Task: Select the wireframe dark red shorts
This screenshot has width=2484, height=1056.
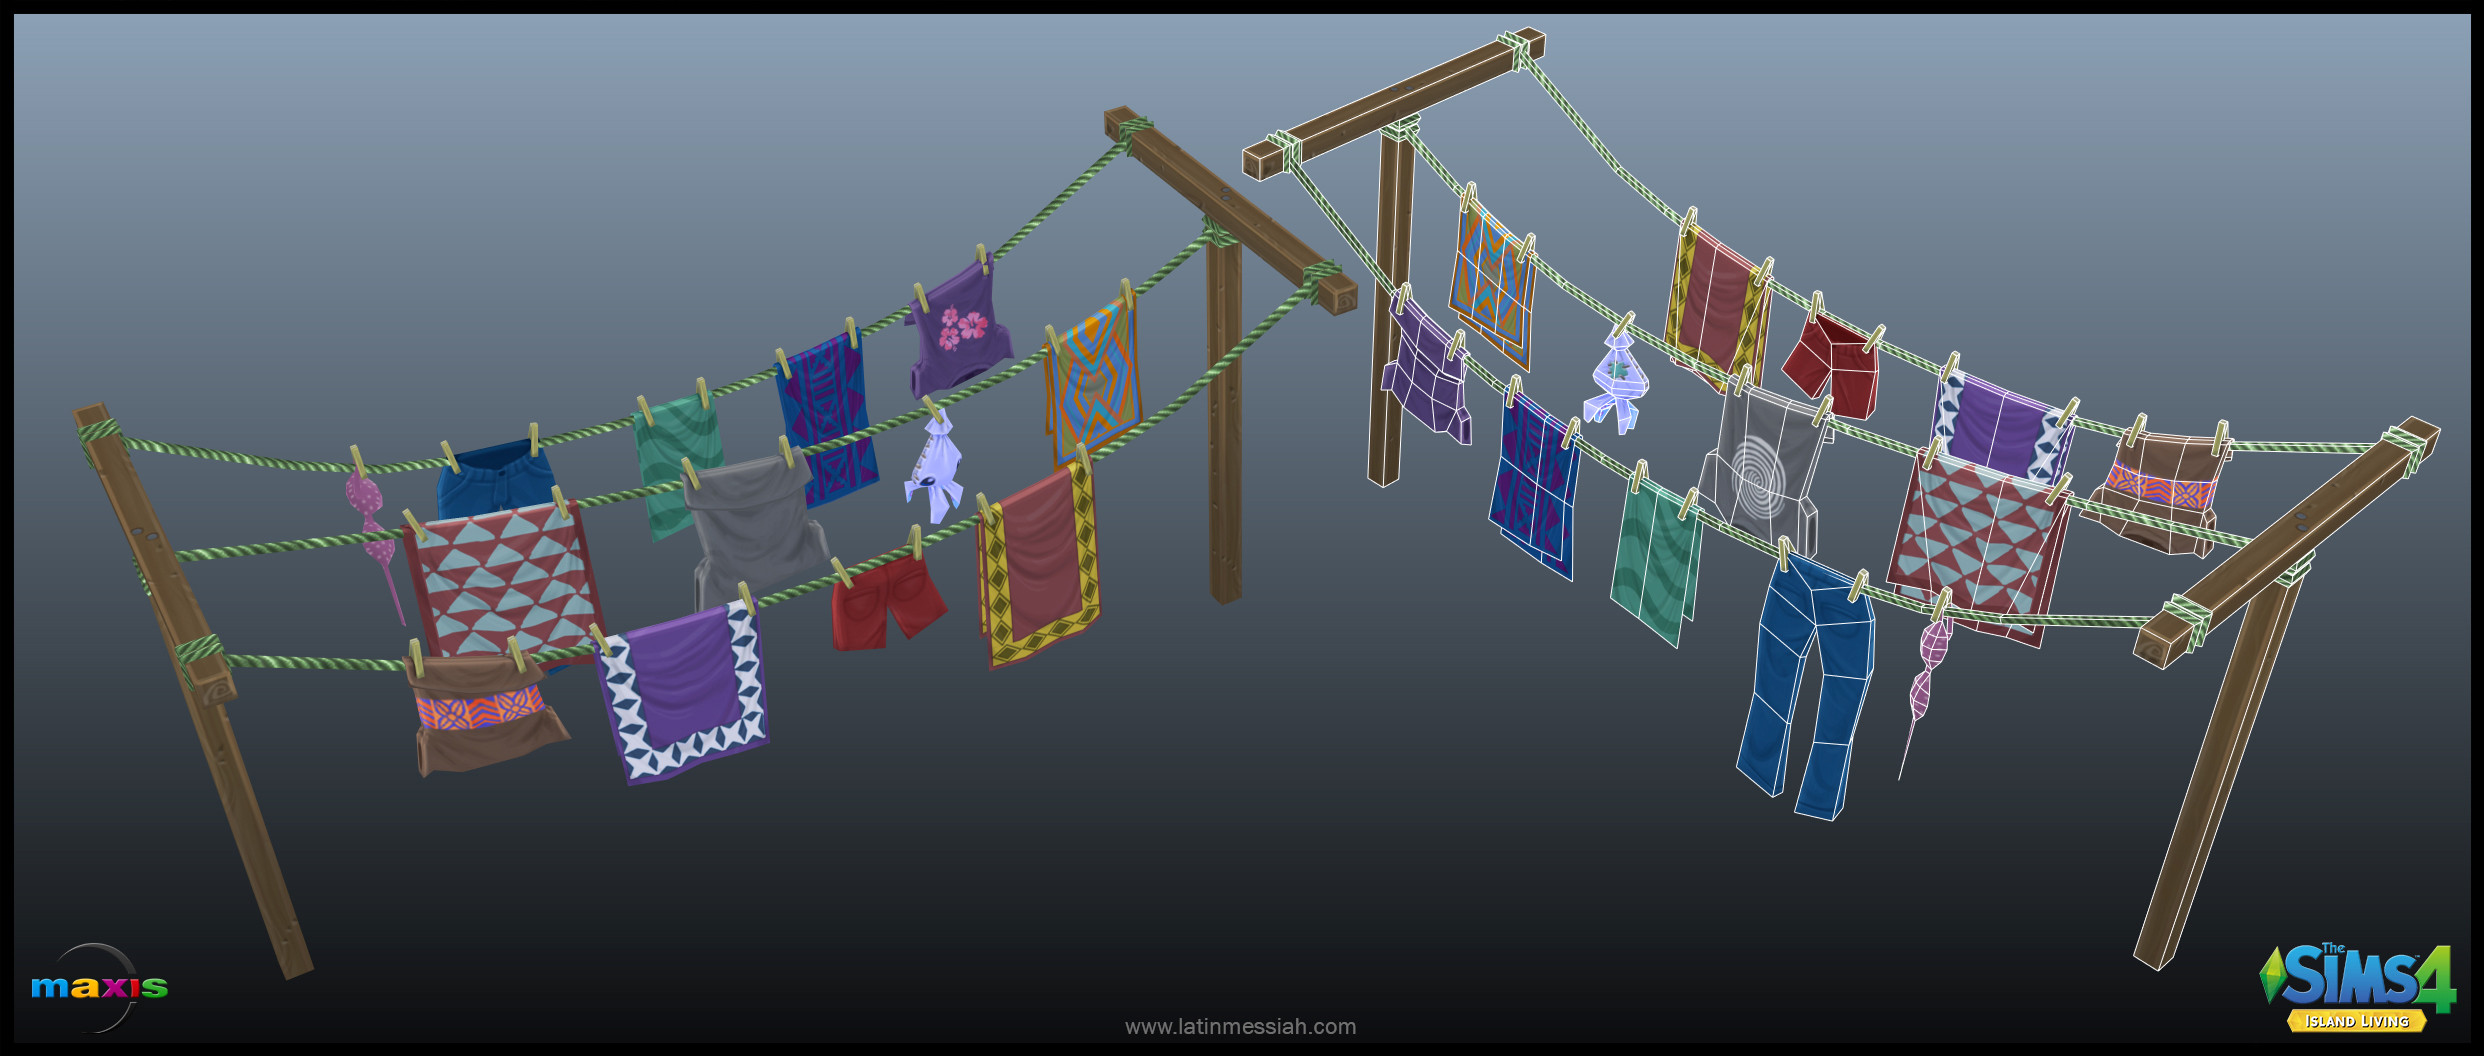Action: [x=1831, y=368]
